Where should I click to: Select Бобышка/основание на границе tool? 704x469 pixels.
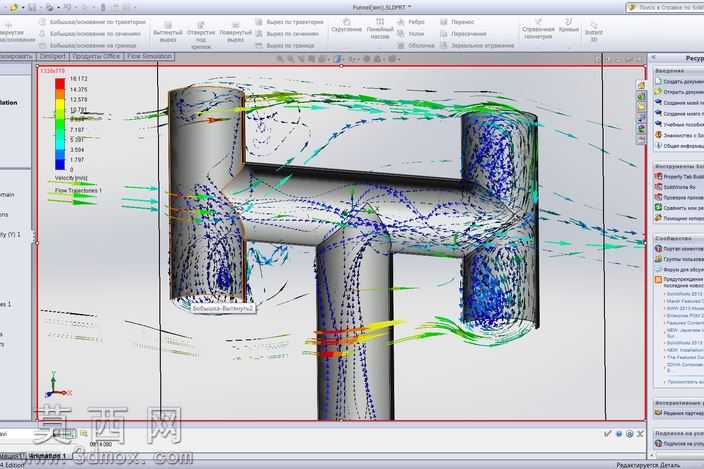tap(88, 45)
